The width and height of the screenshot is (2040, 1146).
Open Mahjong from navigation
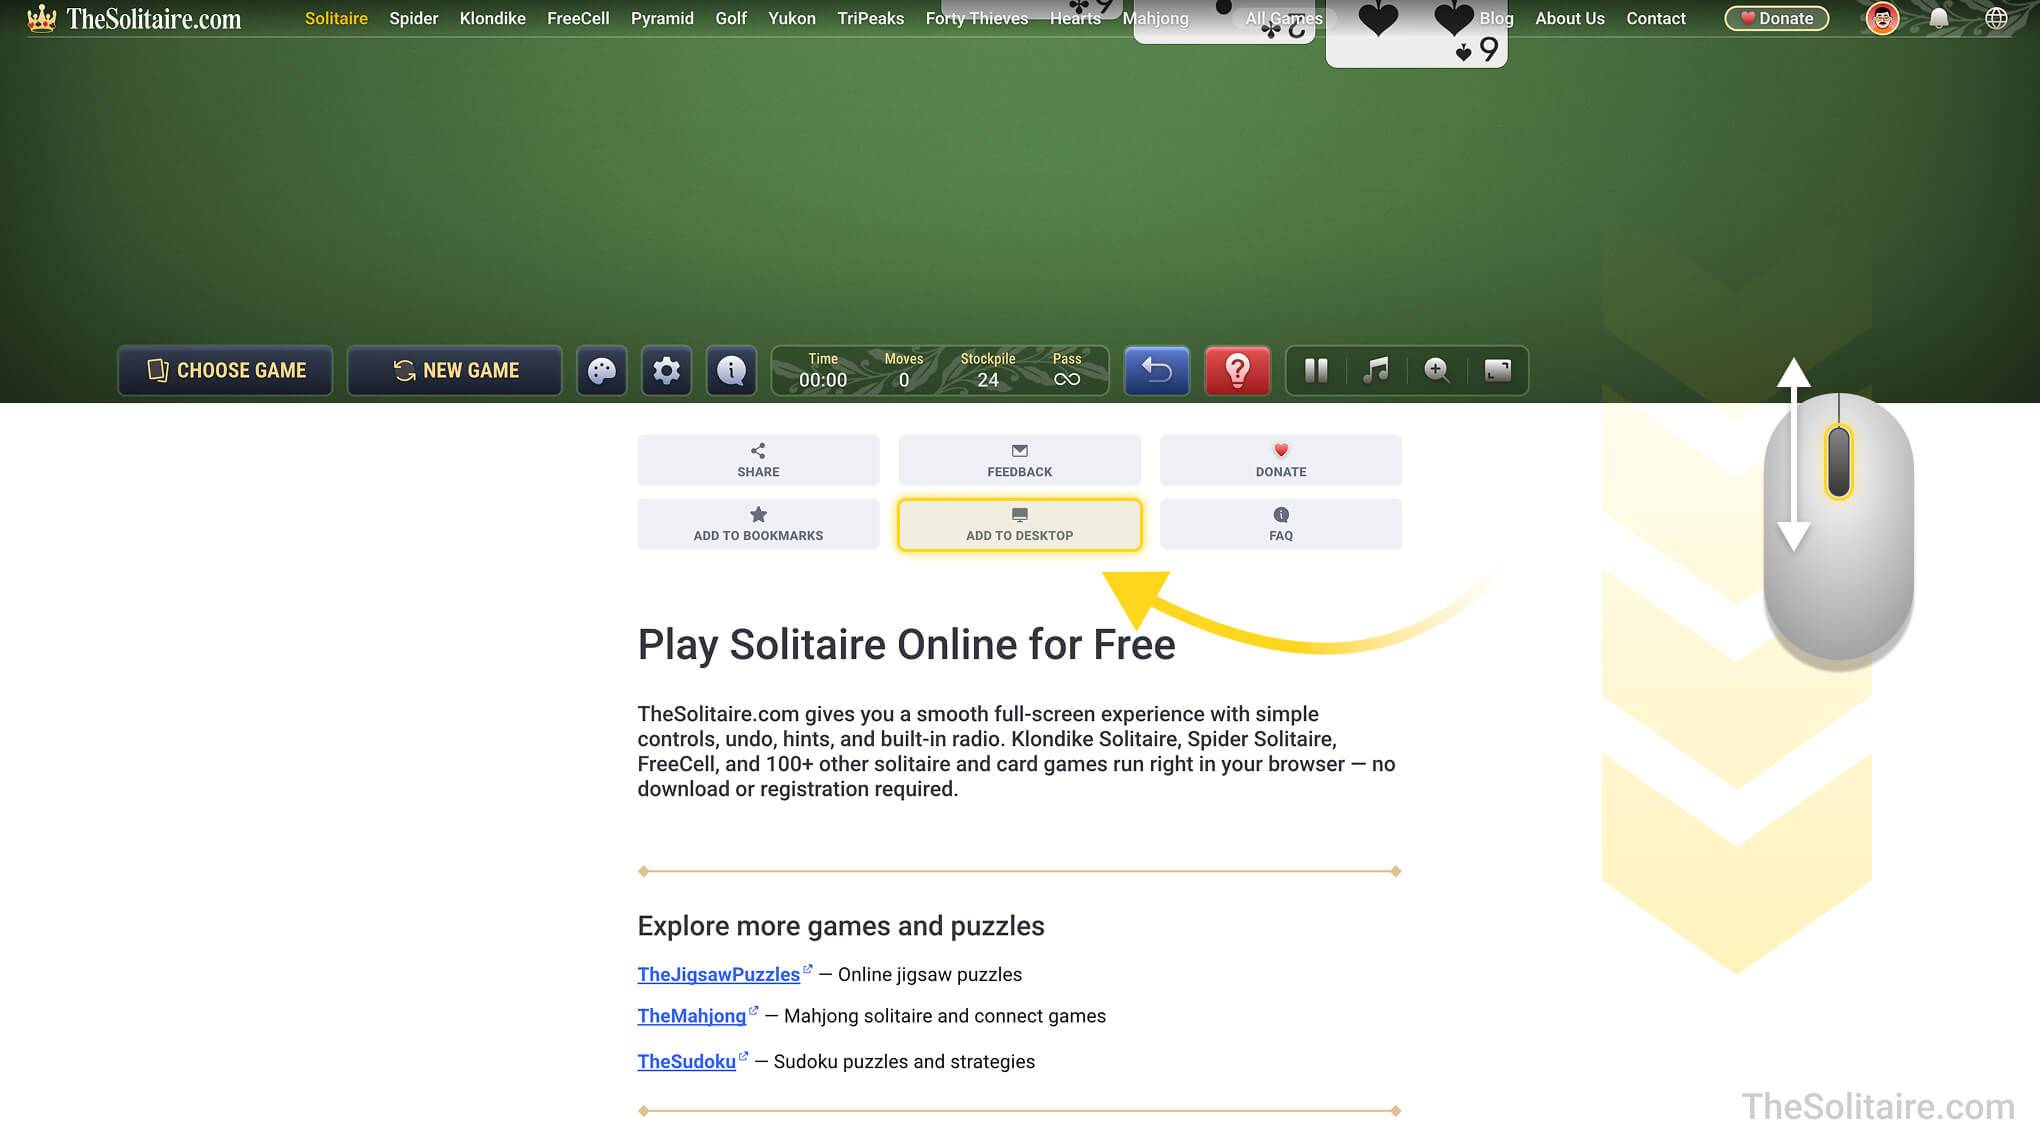coord(1156,18)
